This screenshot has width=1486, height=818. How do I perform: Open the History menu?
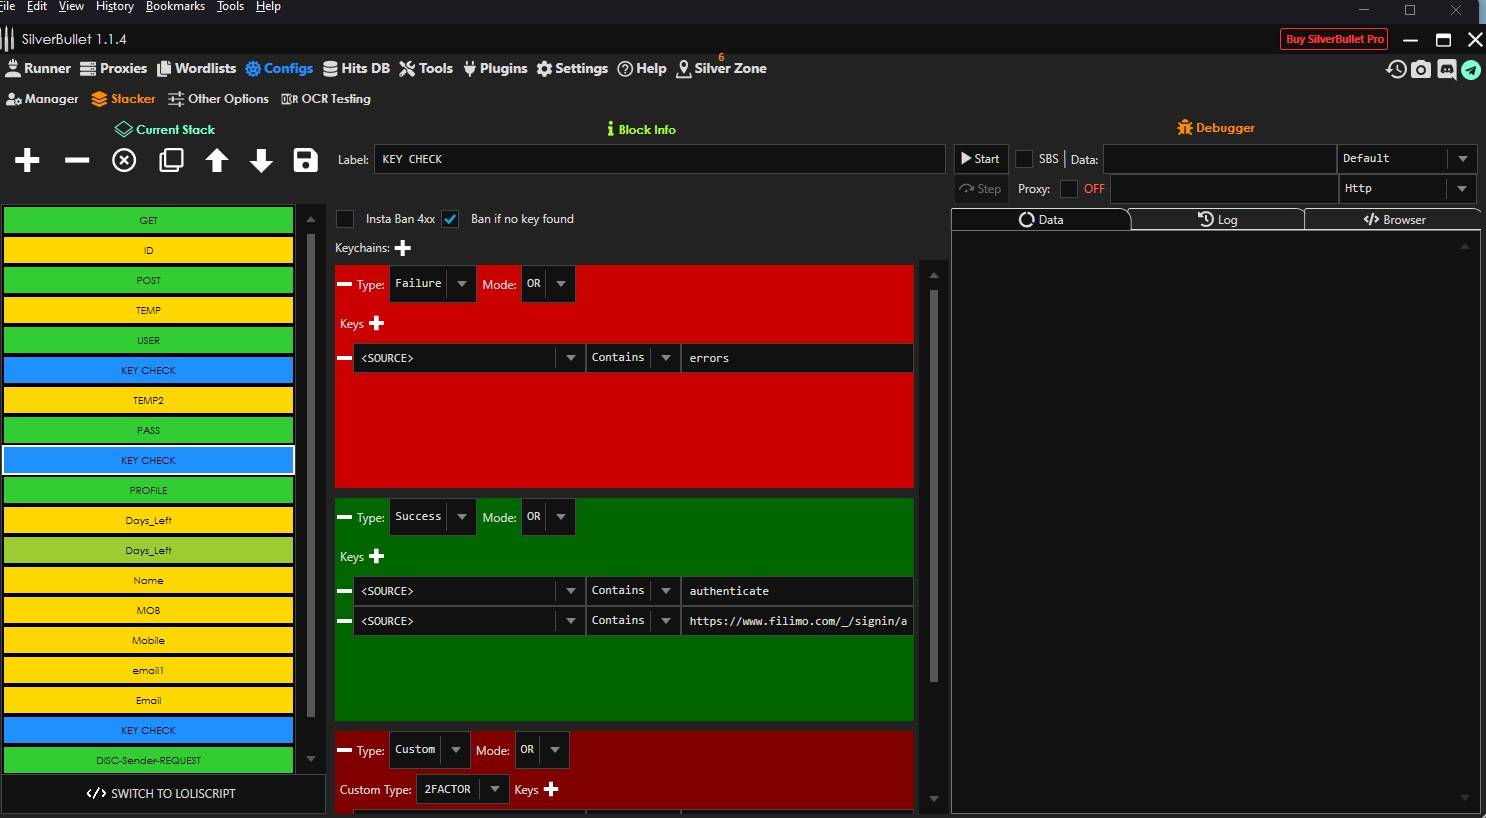[115, 6]
